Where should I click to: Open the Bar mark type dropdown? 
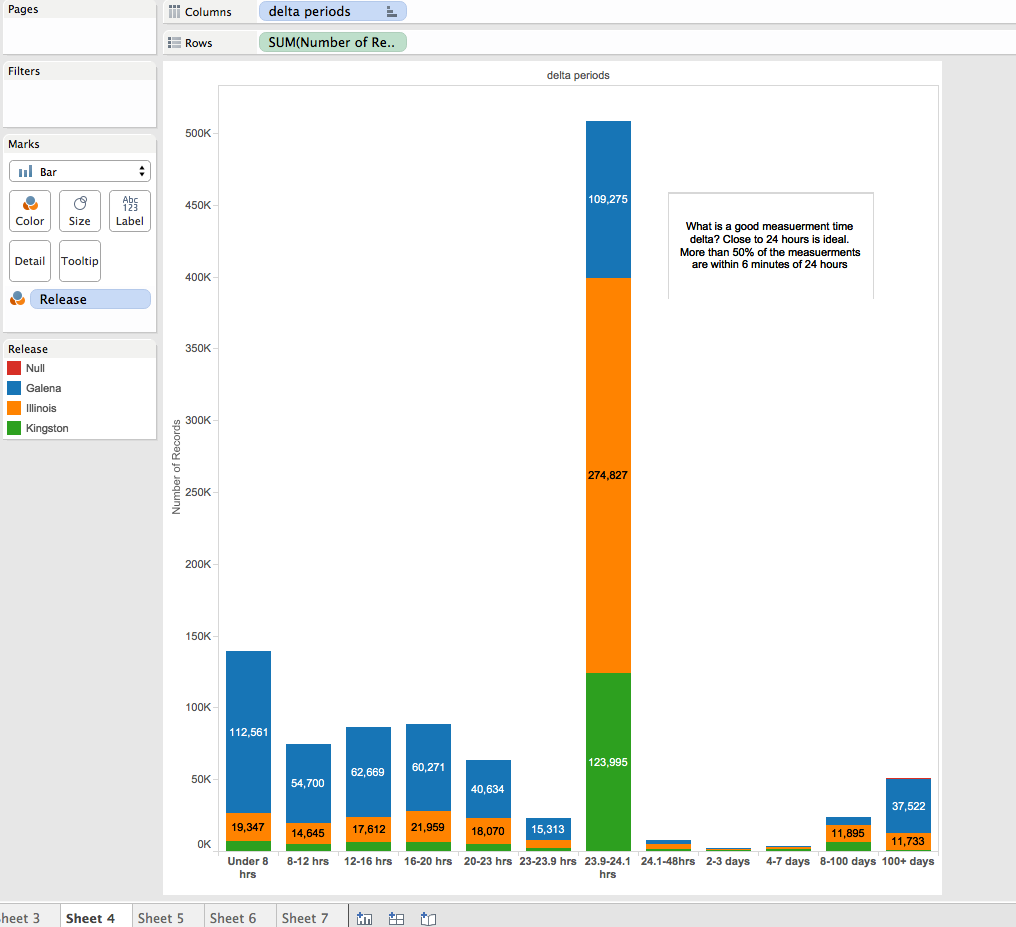tap(80, 172)
